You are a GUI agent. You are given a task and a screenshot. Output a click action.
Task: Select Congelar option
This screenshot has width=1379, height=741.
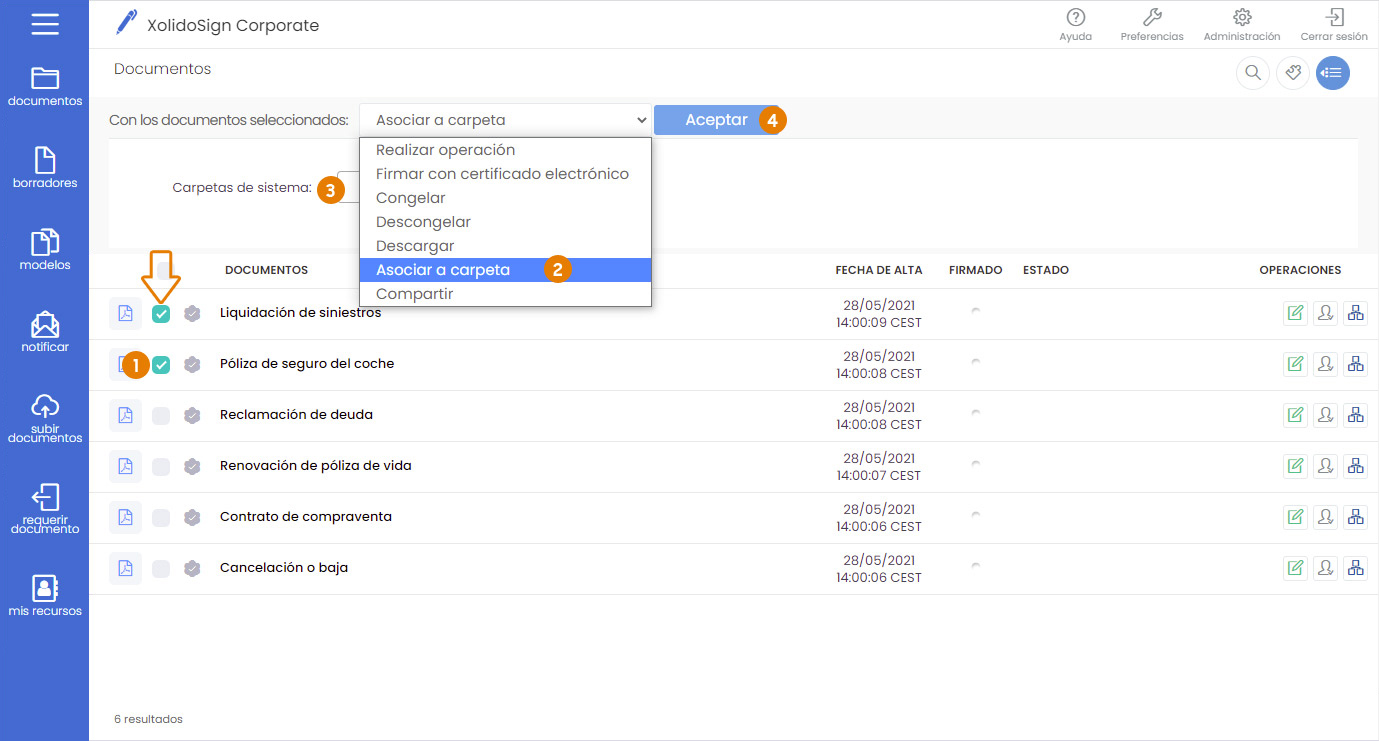coord(505,198)
